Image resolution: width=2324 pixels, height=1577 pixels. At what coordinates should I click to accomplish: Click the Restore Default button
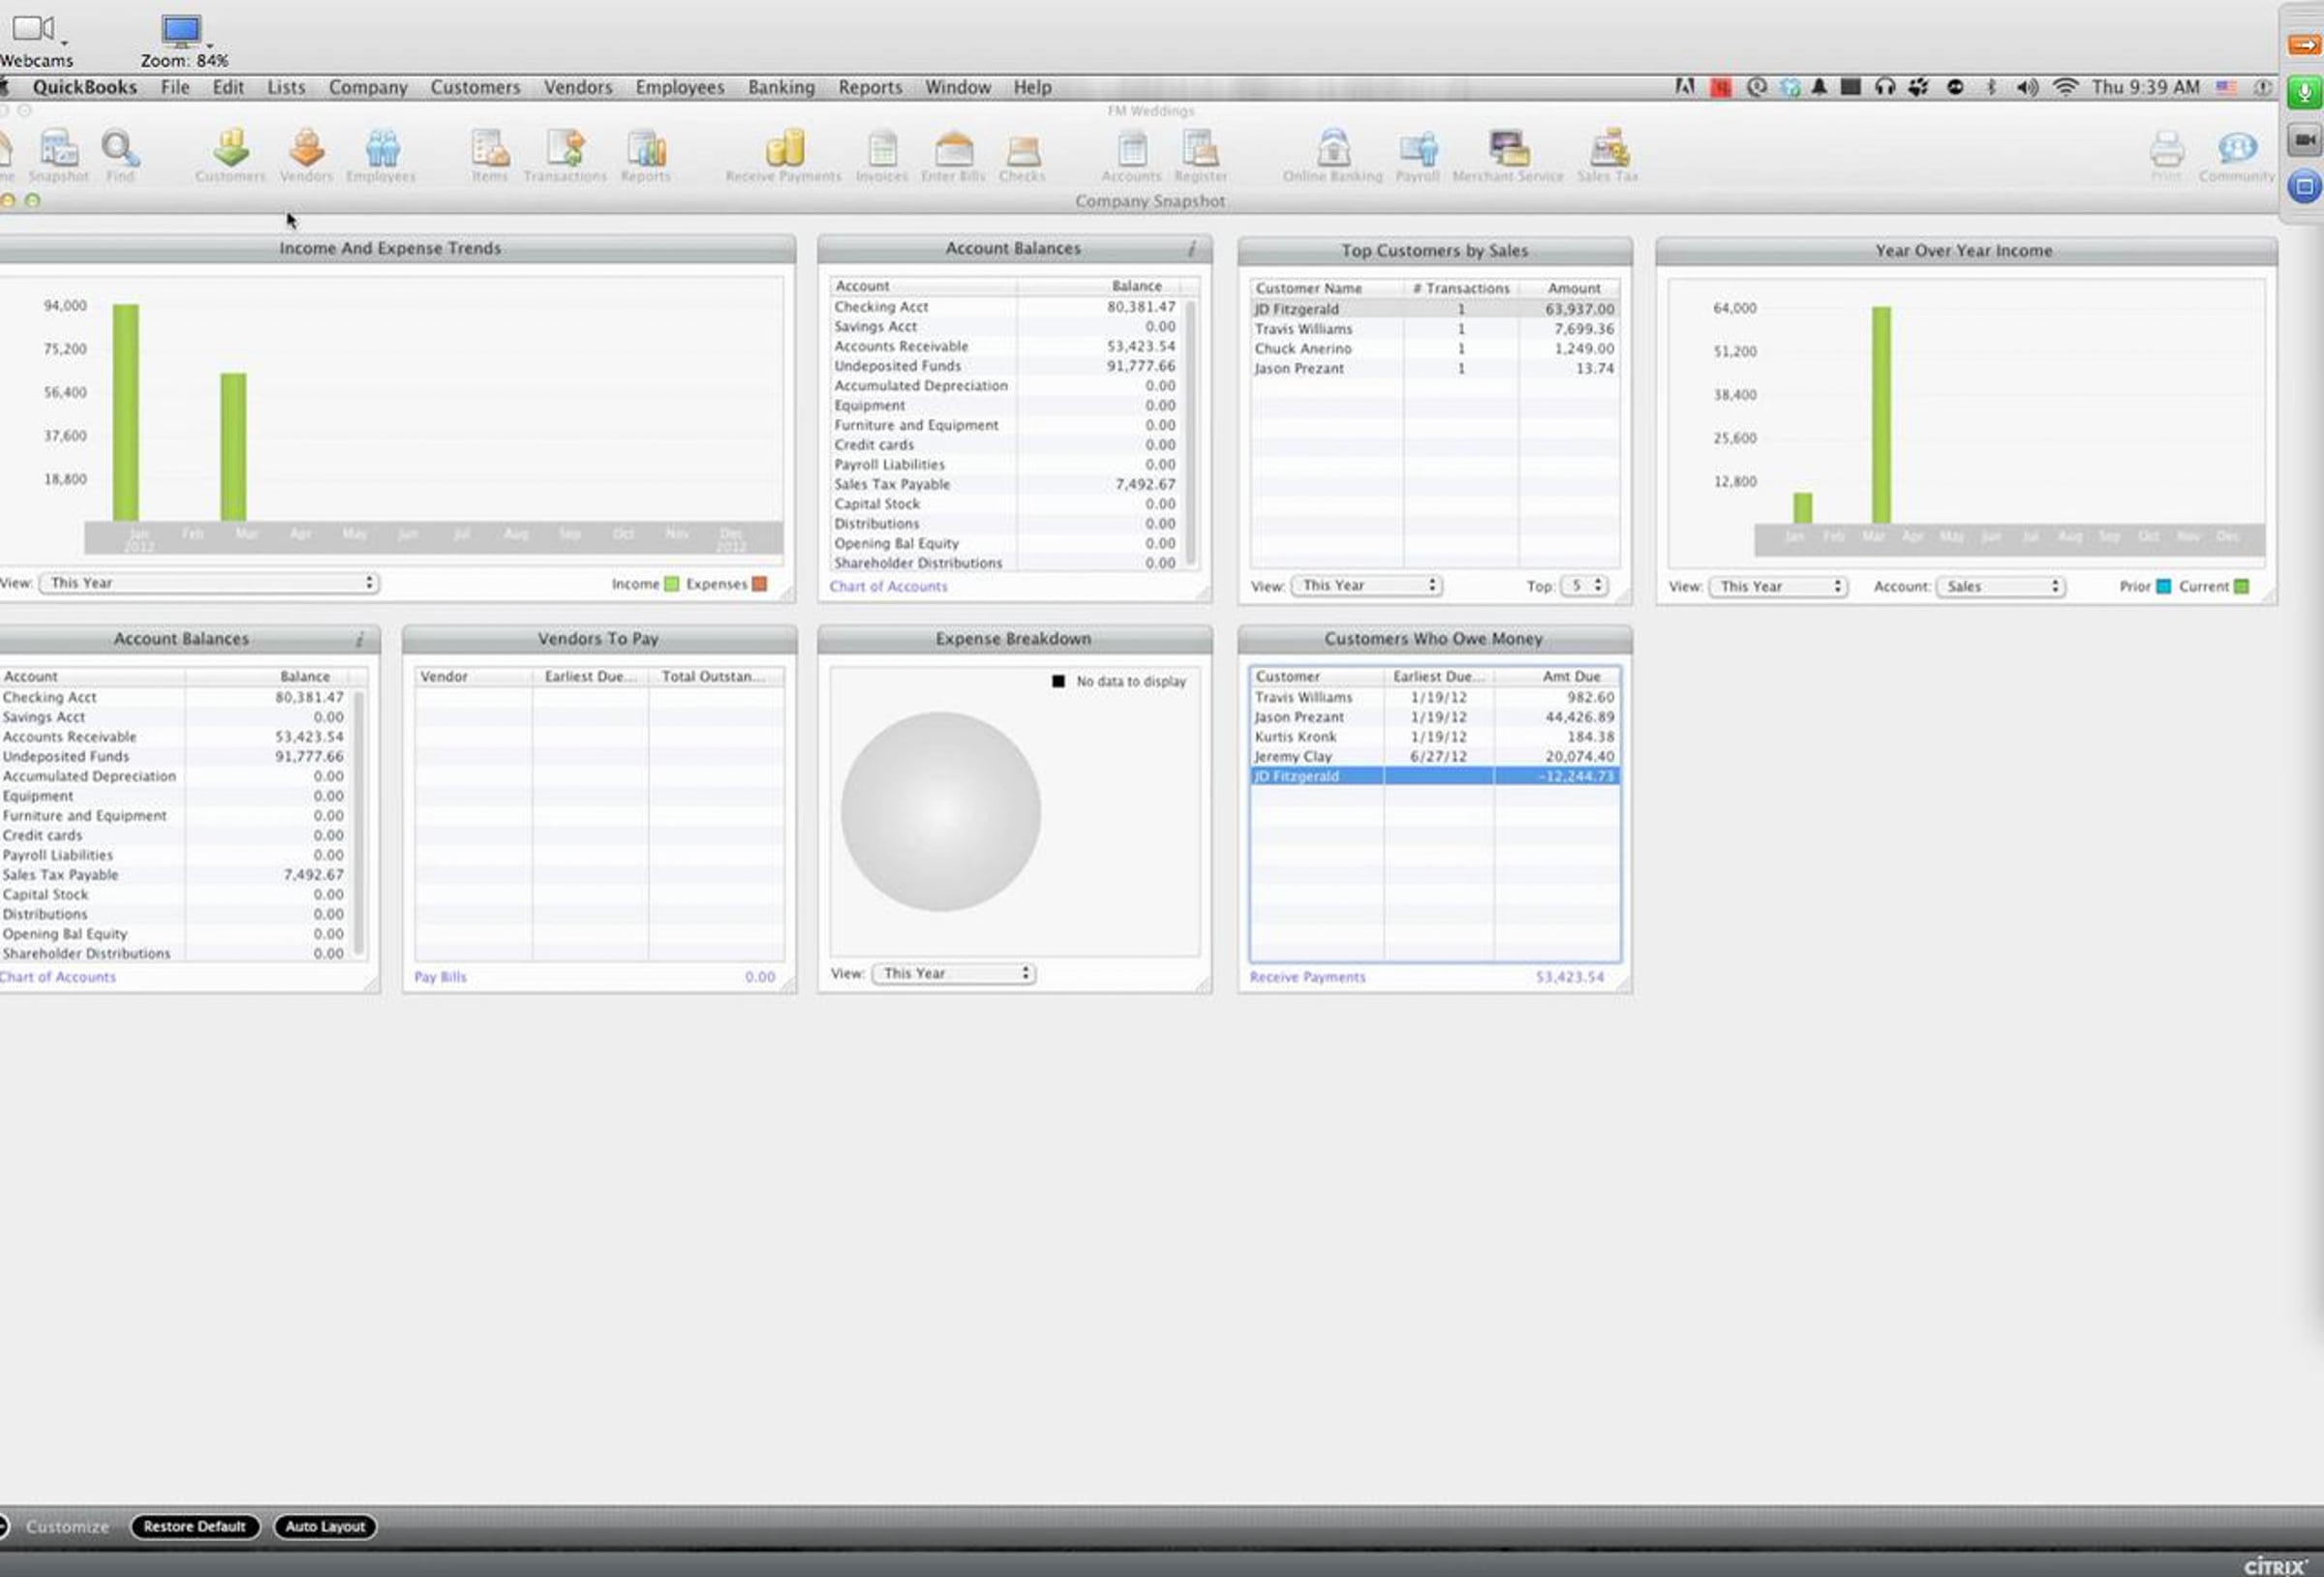coord(195,1526)
